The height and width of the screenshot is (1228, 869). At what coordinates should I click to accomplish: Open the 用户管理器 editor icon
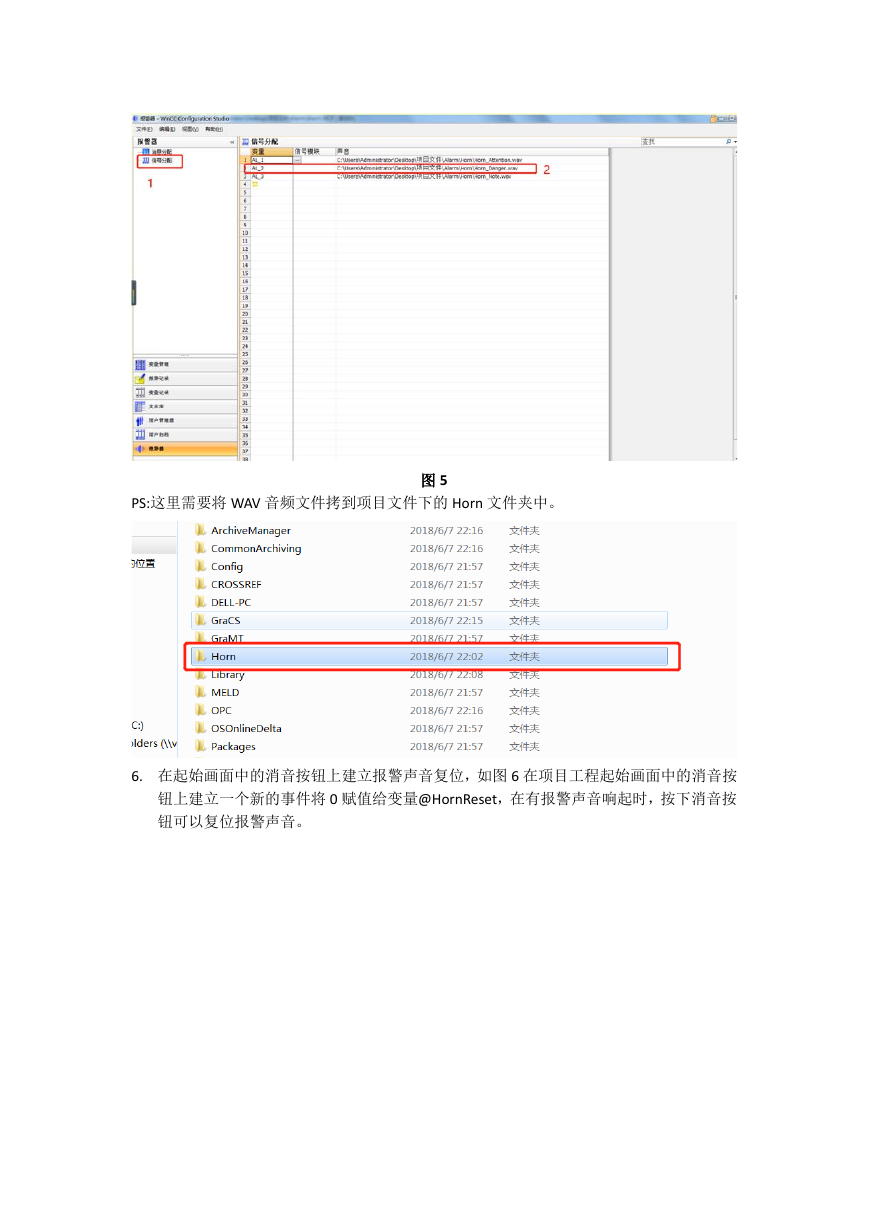point(140,421)
